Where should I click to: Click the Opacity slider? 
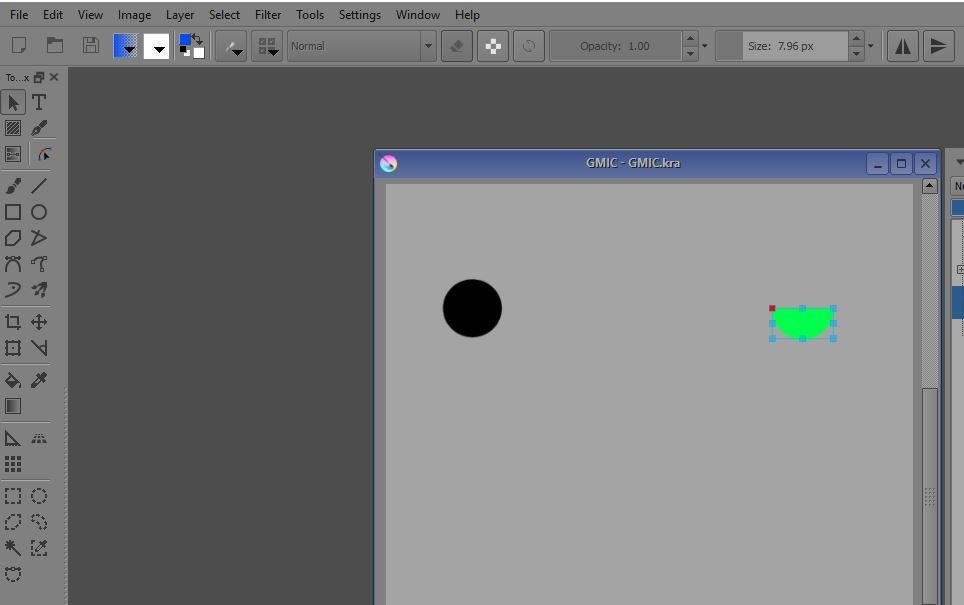[x=616, y=46]
